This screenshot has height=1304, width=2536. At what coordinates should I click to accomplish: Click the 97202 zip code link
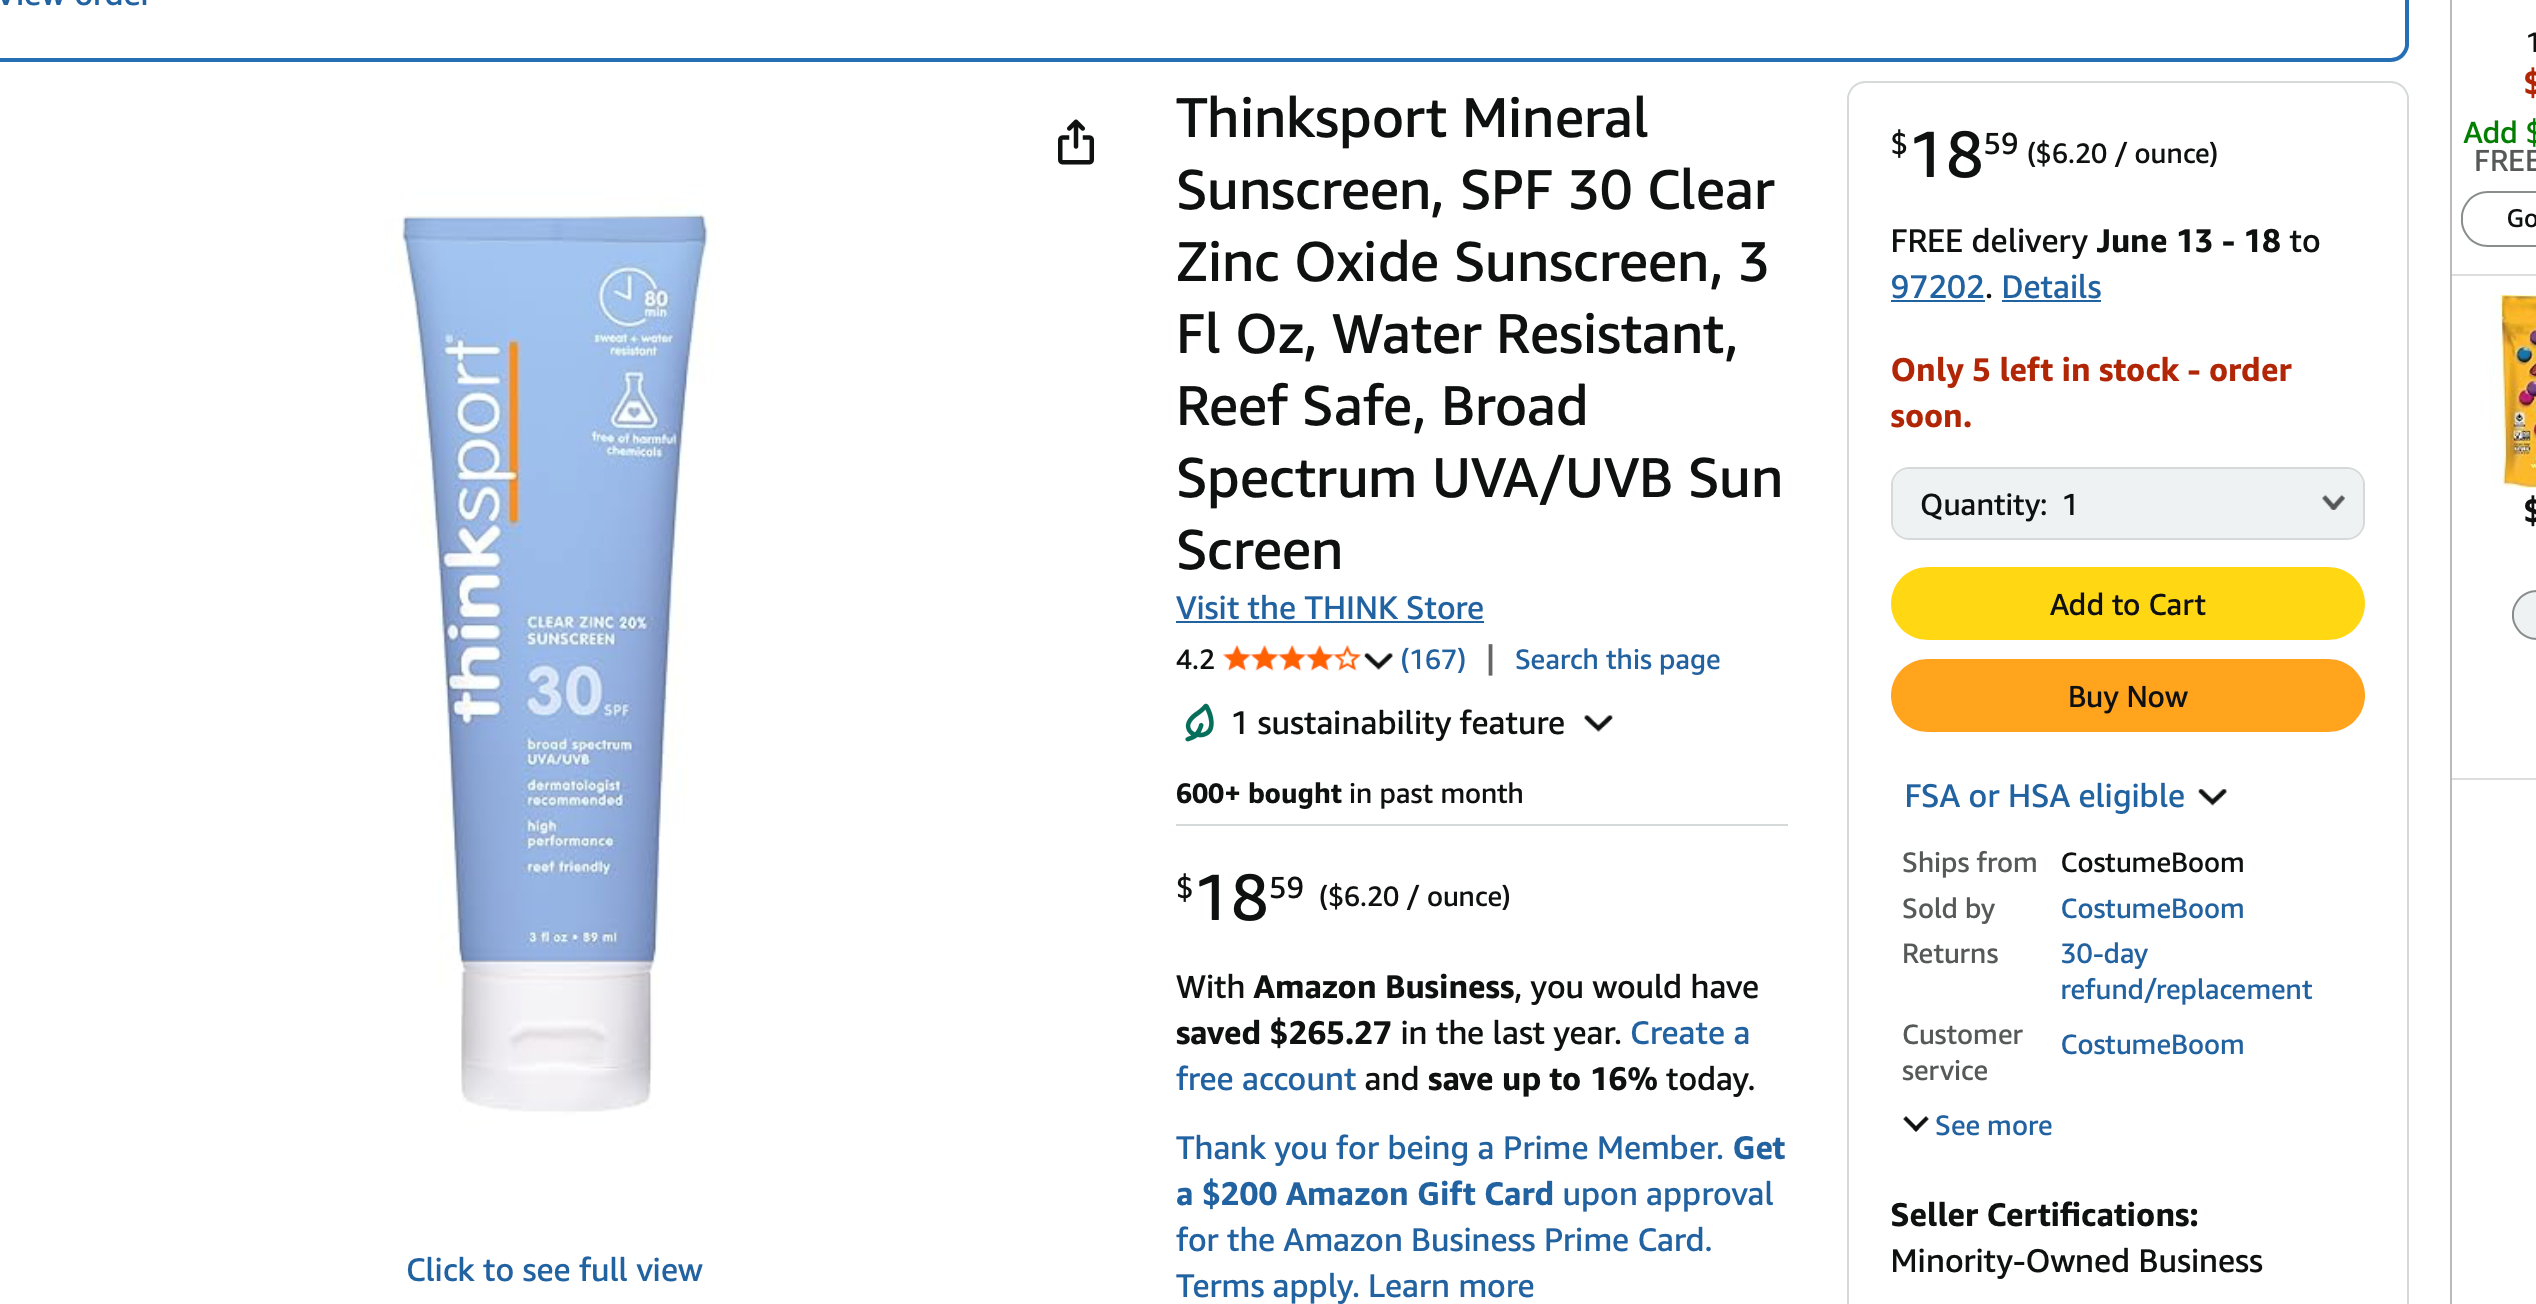point(1936,287)
